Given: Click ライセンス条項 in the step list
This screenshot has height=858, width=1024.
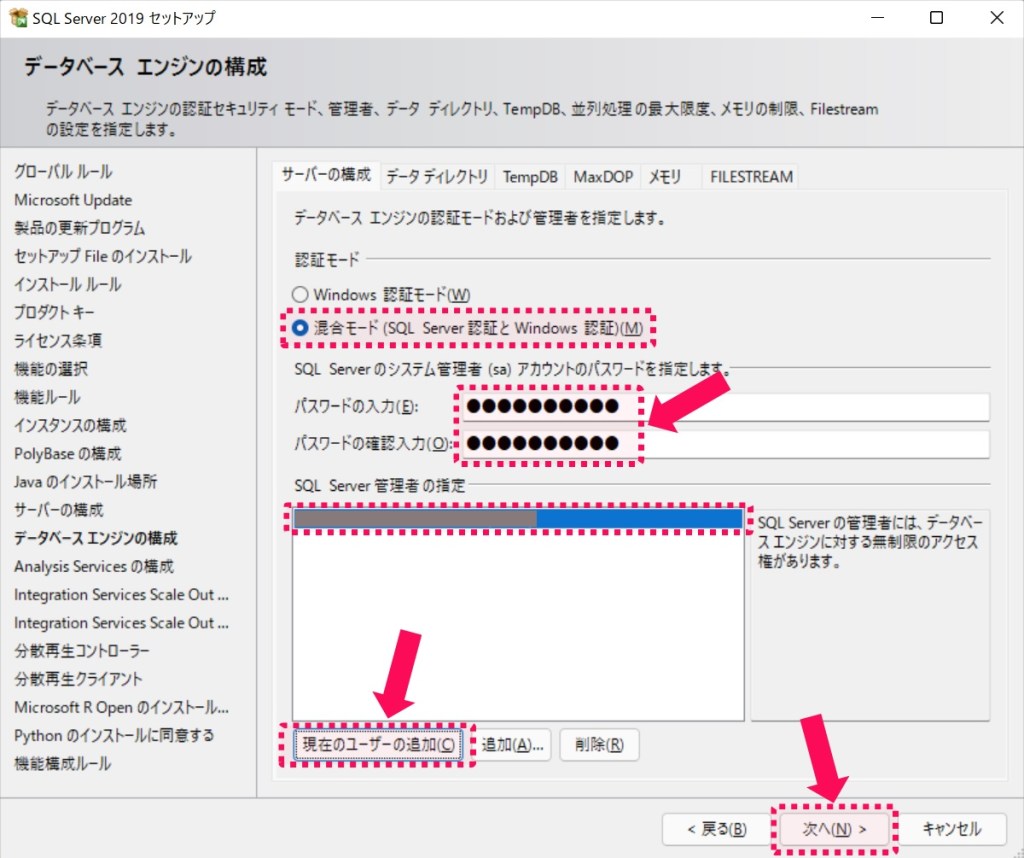Looking at the screenshot, I should click(58, 341).
